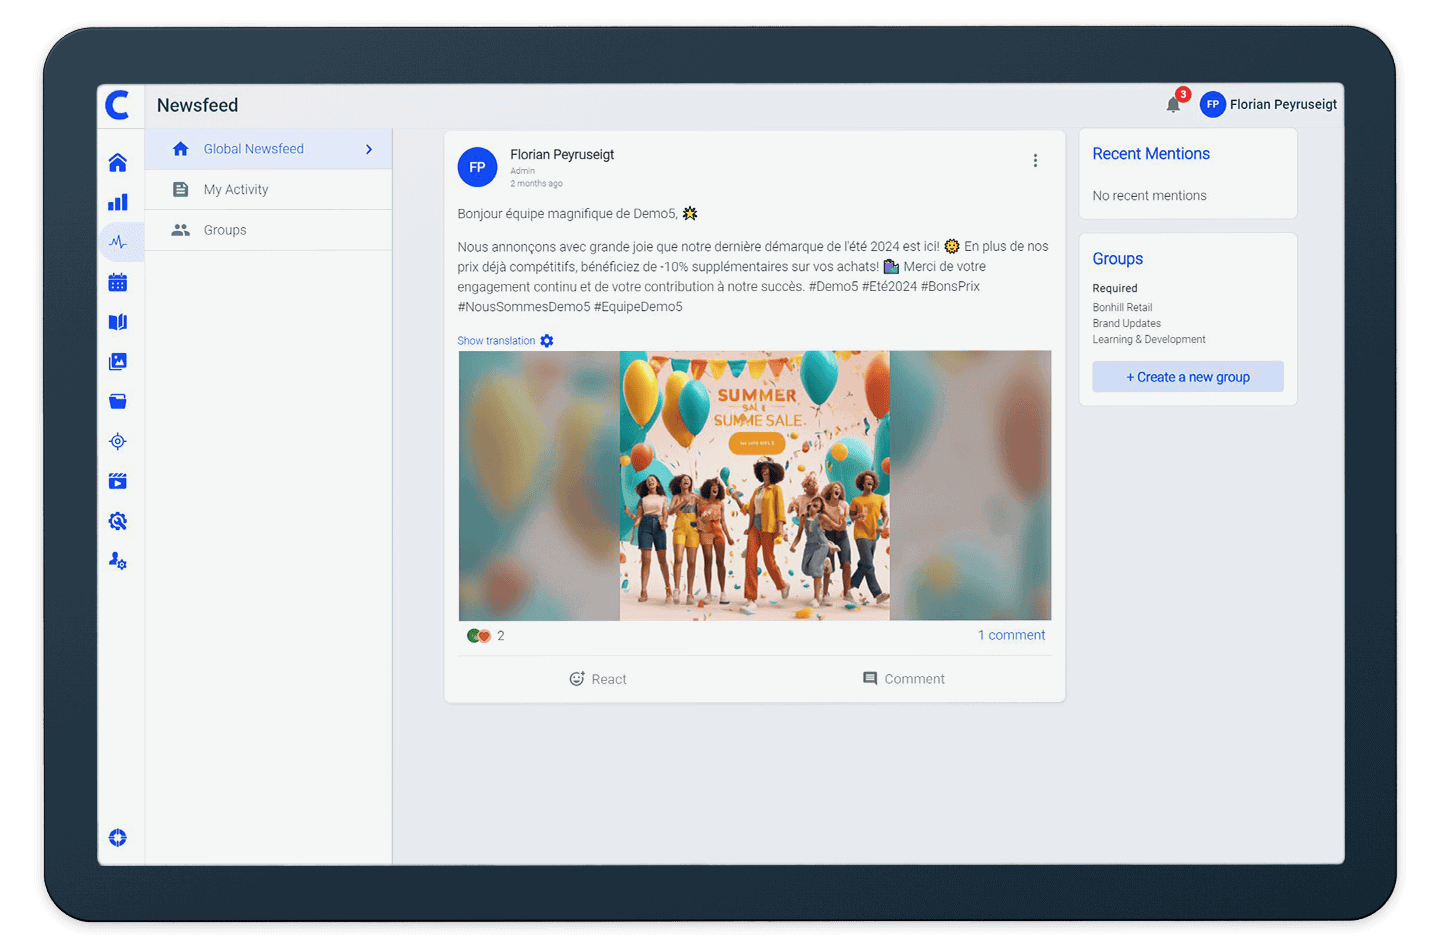This screenshot has width=1440, height=951.
Task: Open Florian Peyruseigt profile menu
Action: [1268, 105]
